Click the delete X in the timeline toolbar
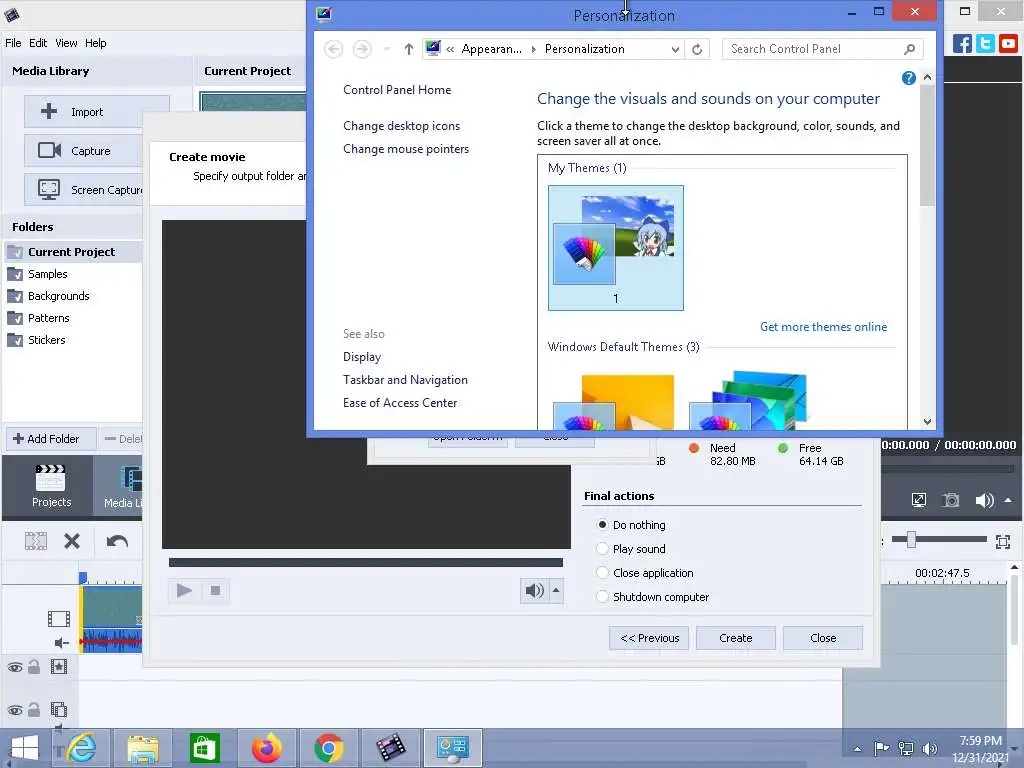The width and height of the screenshot is (1024, 768). (x=72, y=541)
